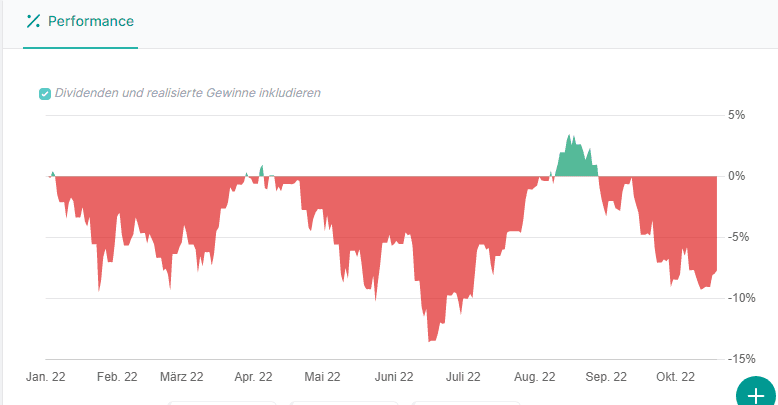The image size is (778, 405).
Task: Click the März 22 axis label
Action: pyautogui.click(x=182, y=377)
